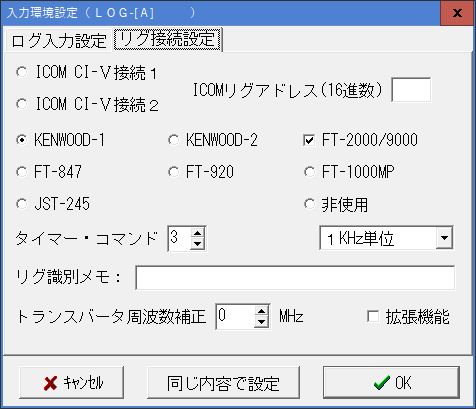Choose the KENWOOD-1 radio option
The image size is (476, 409).
pos(22,140)
